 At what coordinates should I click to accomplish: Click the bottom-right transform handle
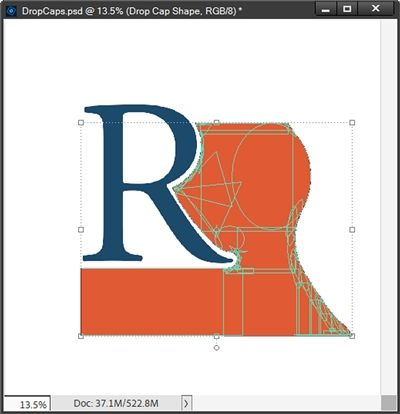tap(352, 336)
